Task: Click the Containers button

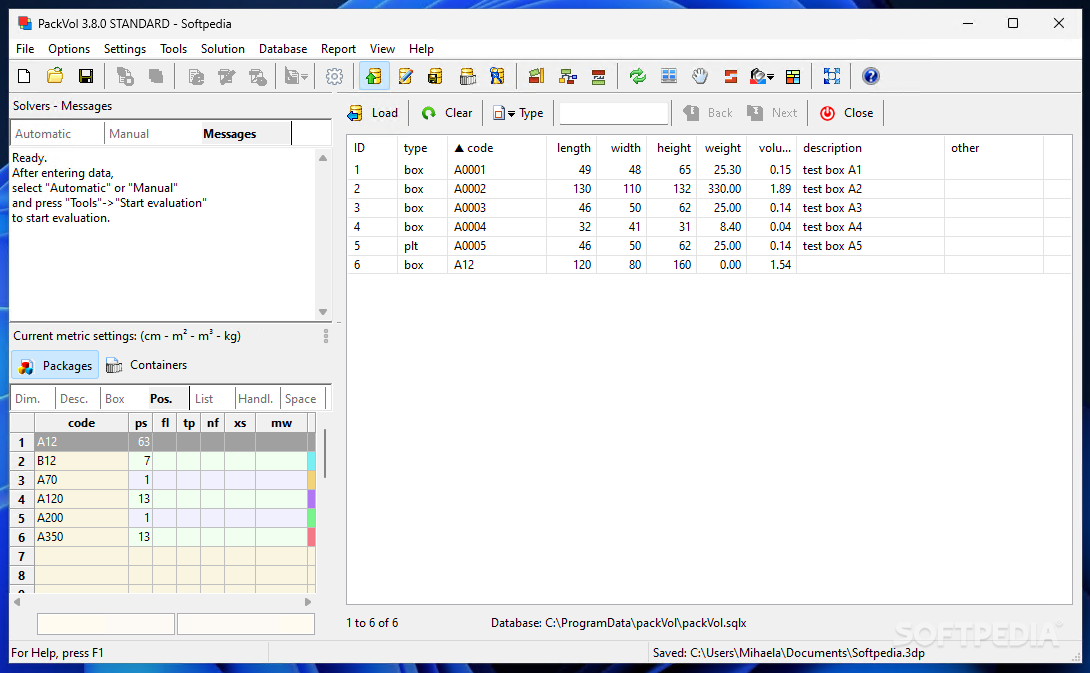Action: click(146, 365)
